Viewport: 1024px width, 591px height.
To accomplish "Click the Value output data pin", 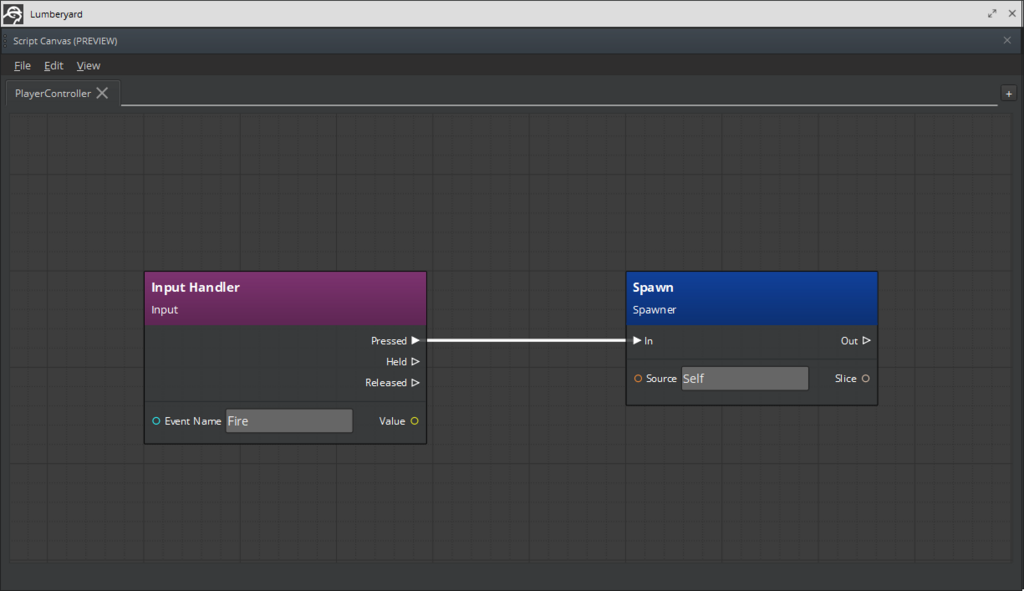I will tap(415, 421).
